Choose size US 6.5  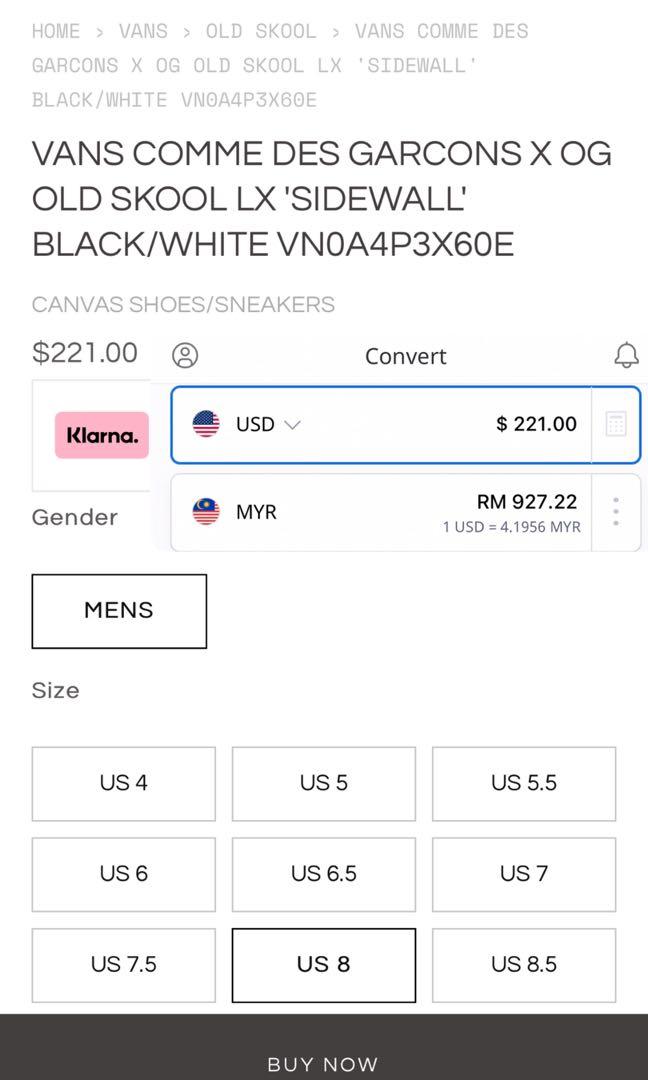[324, 874]
